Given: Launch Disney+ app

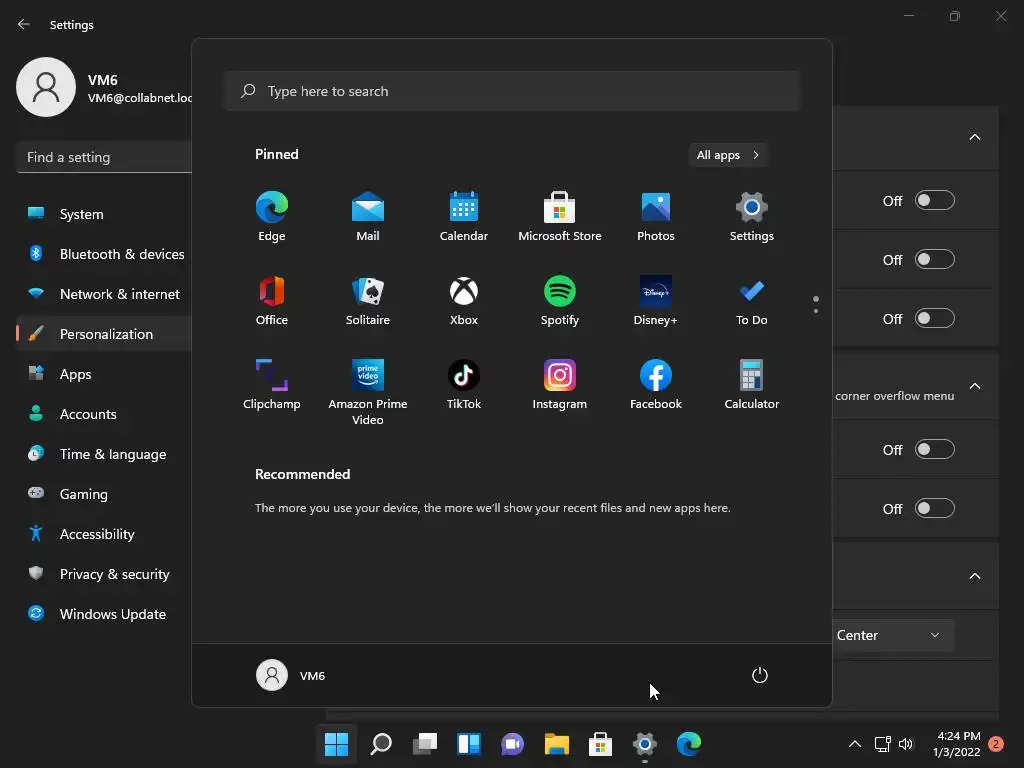Looking at the screenshot, I should [x=656, y=300].
